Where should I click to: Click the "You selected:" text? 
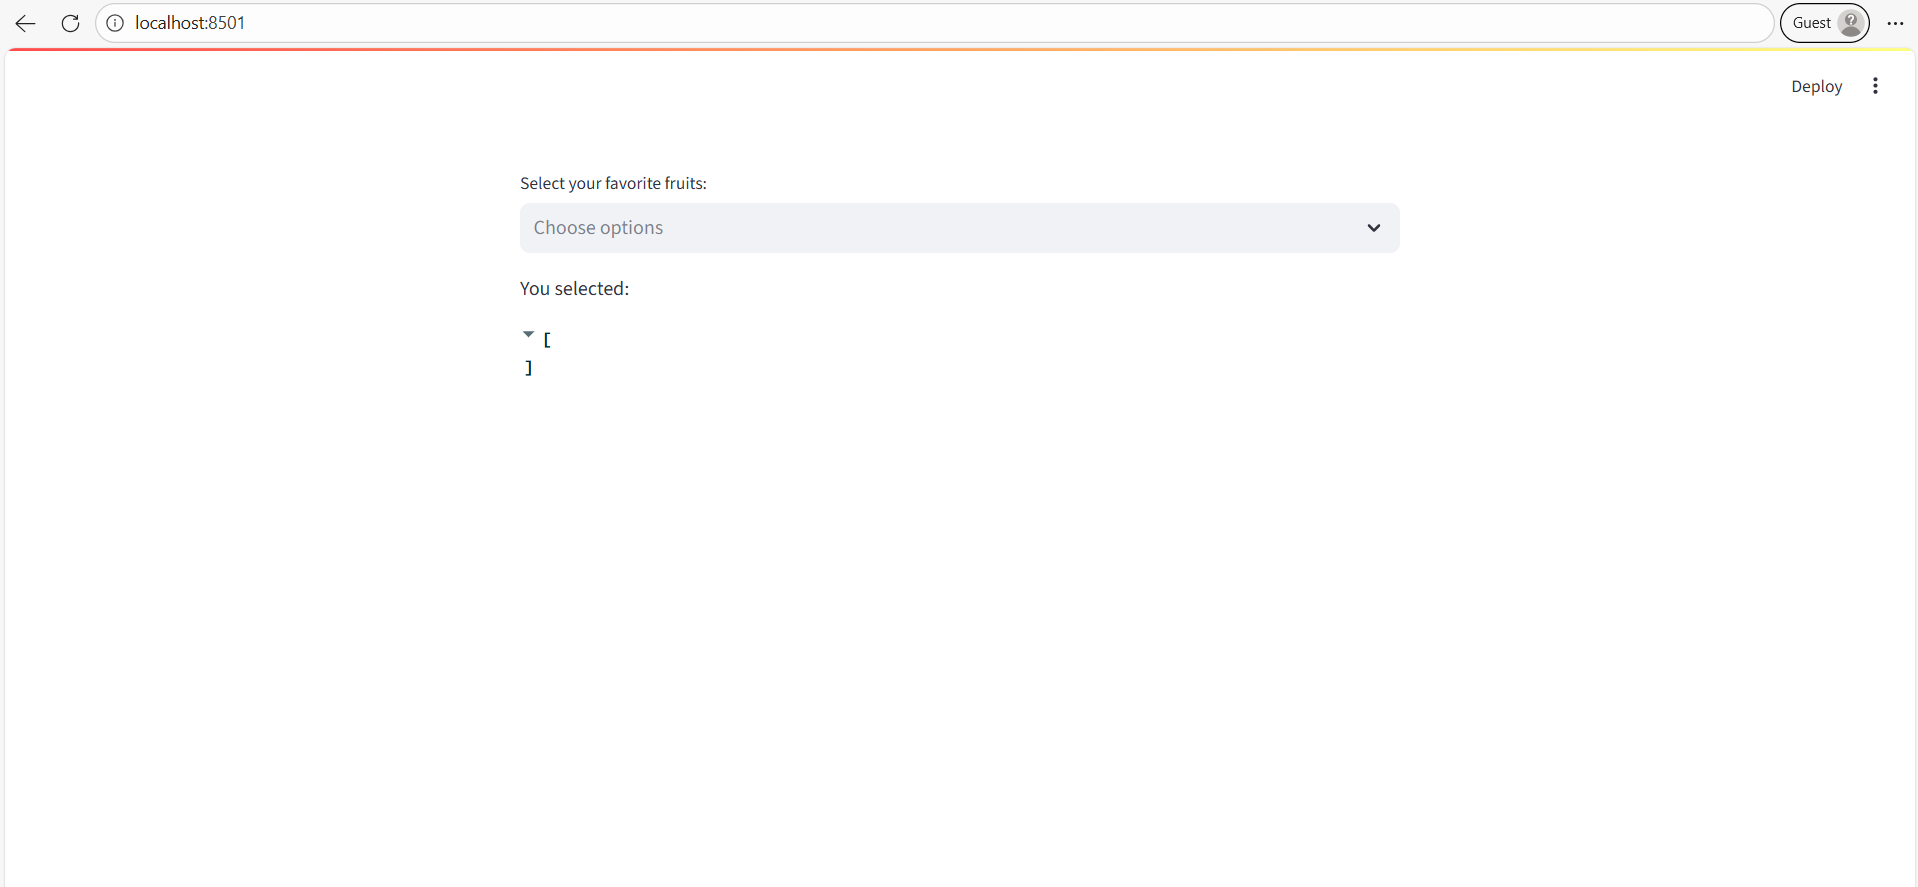point(574,289)
